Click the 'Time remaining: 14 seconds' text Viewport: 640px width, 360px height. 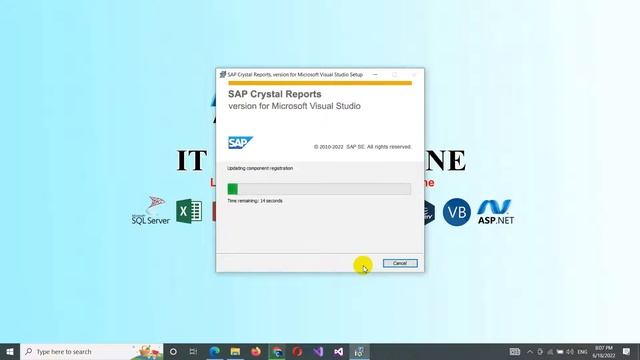255,201
